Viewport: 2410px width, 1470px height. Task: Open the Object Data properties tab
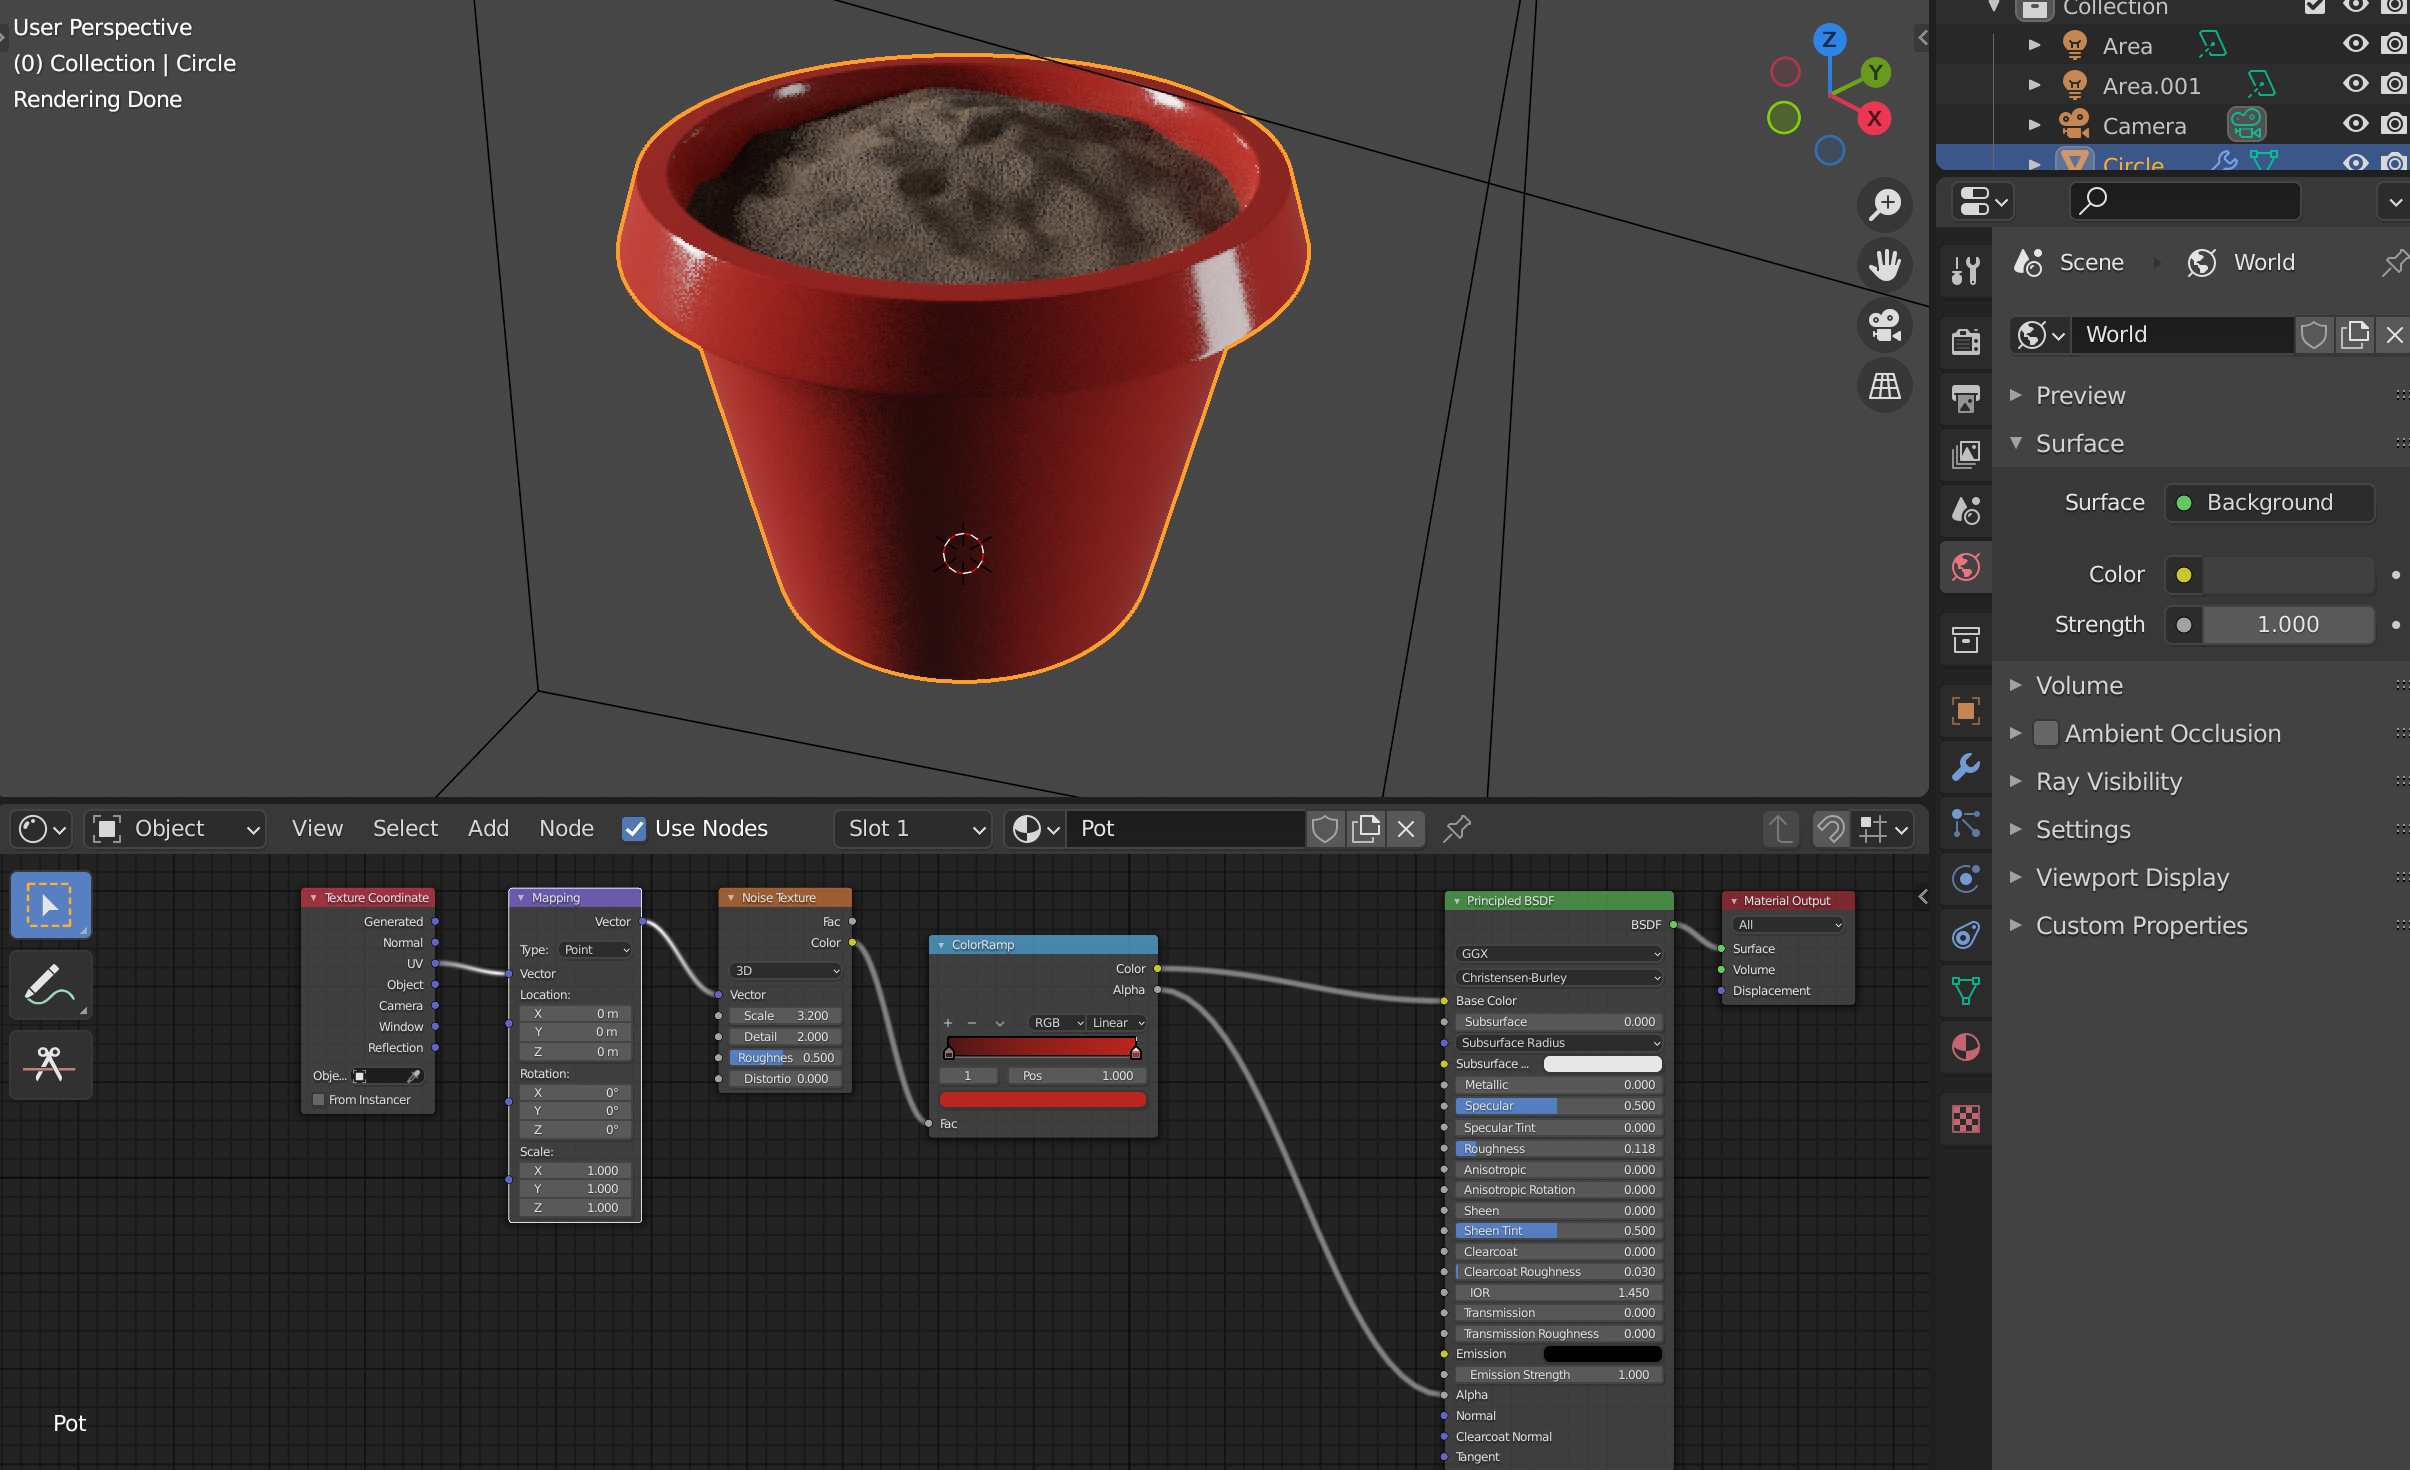click(1966, 991)
